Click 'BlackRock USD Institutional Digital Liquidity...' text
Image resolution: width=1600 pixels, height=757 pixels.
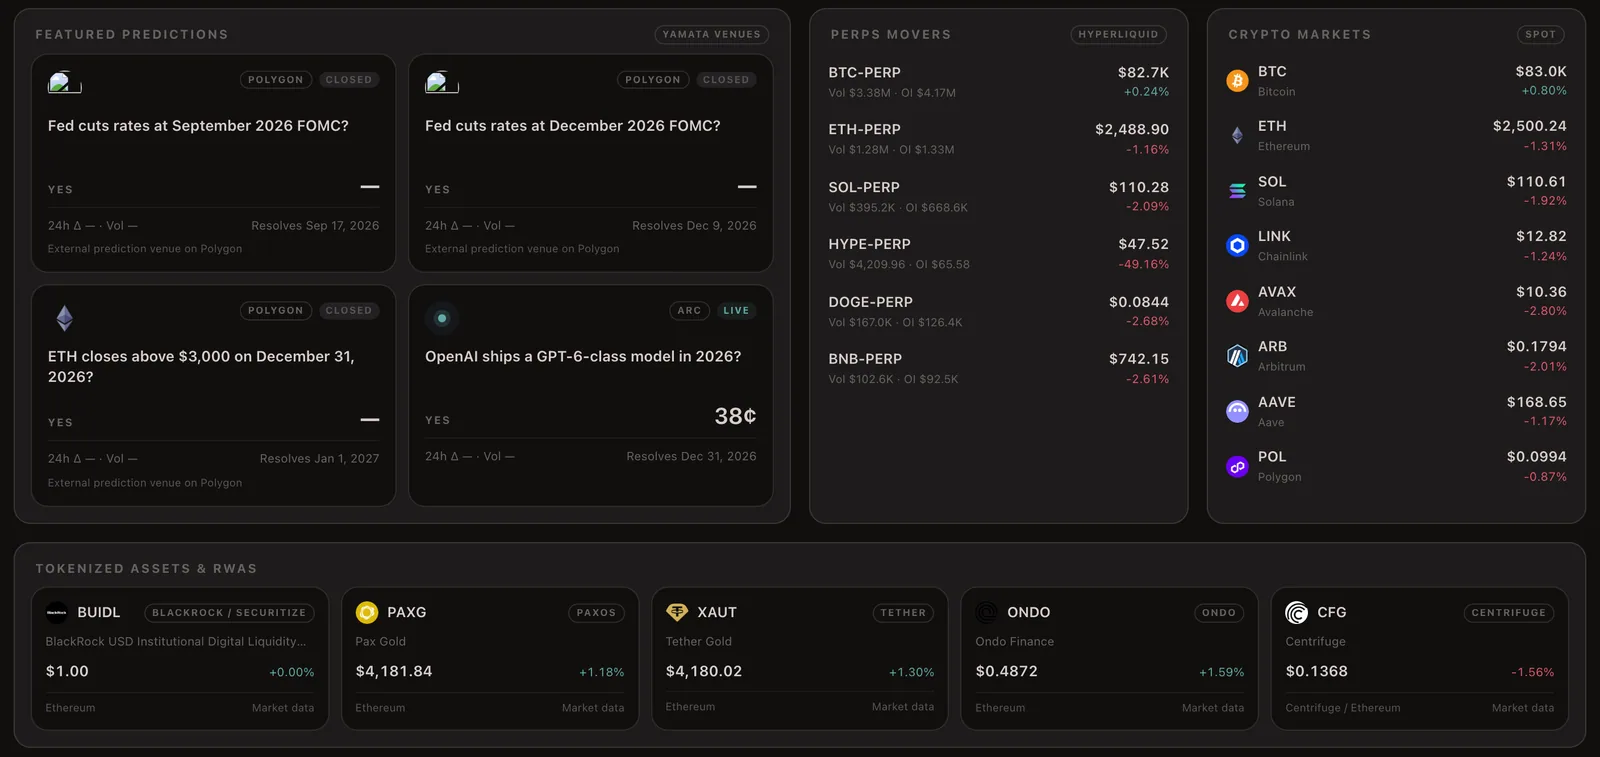click(x=176, y=642)
